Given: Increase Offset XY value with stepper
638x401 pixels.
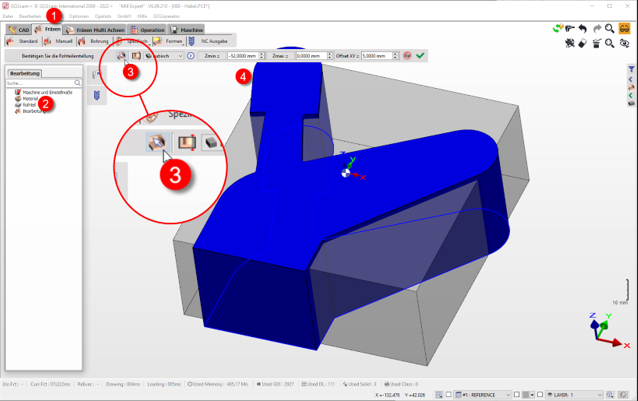Looking at the screenshot, I should point(396,54).
